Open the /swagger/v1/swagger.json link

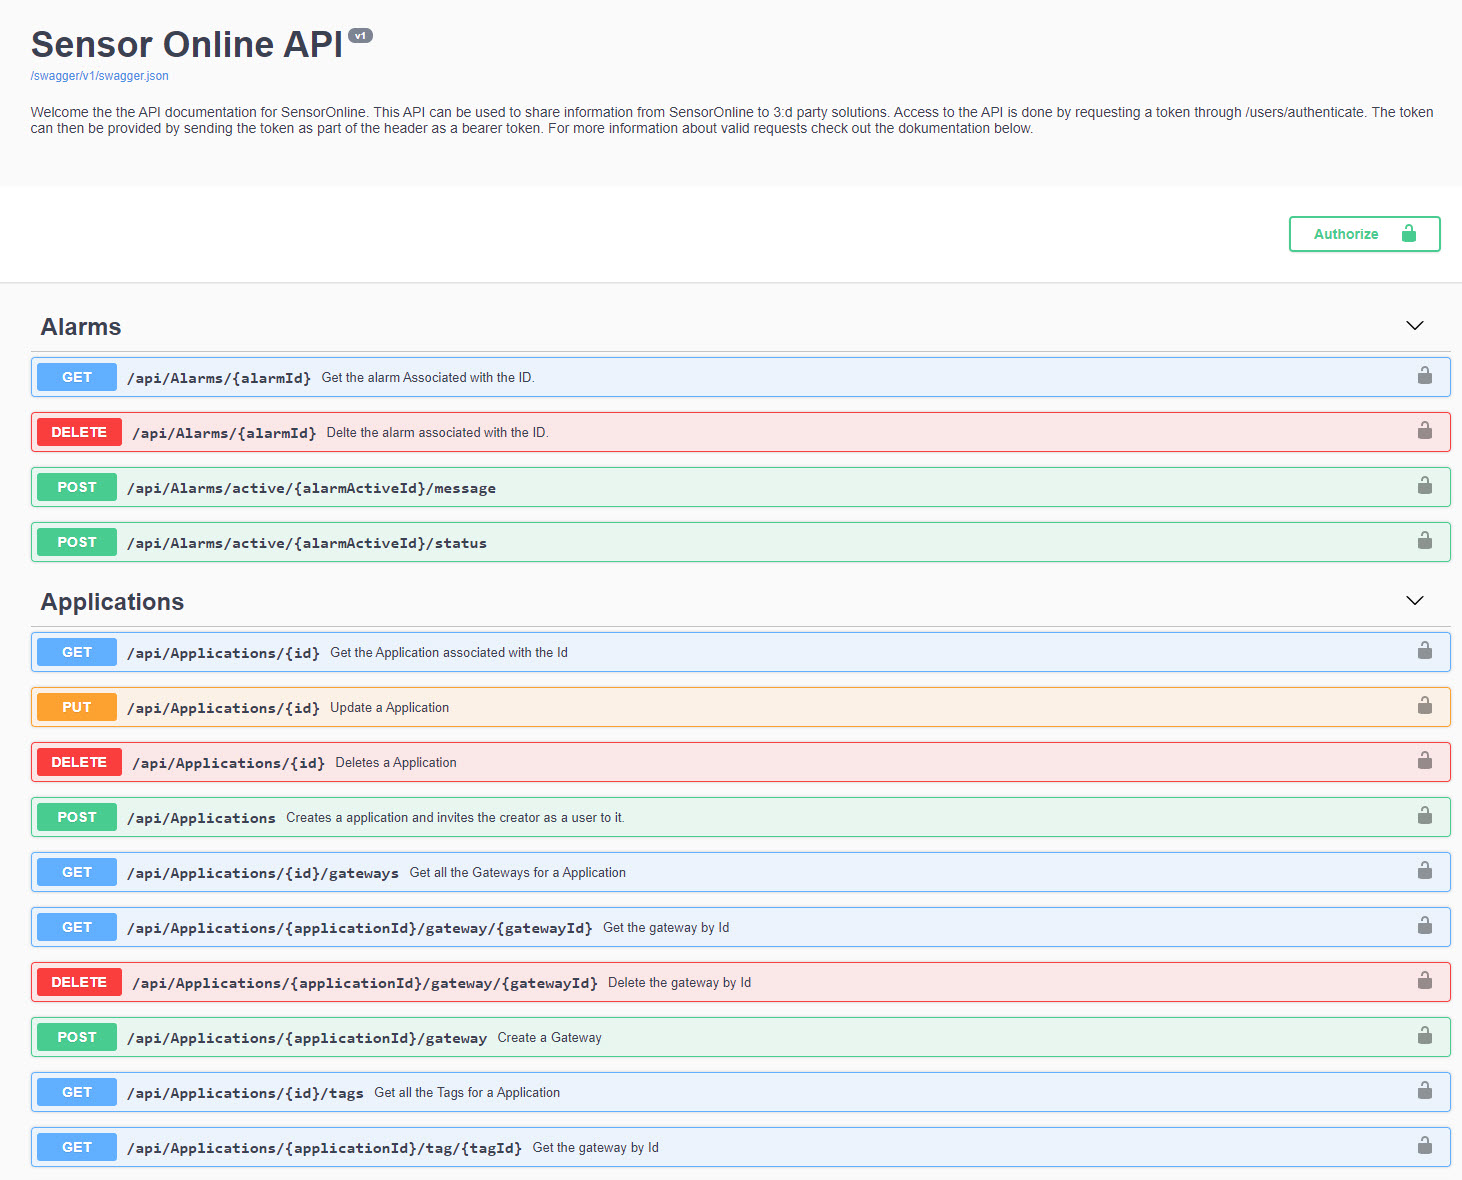[x=99, y=76]
